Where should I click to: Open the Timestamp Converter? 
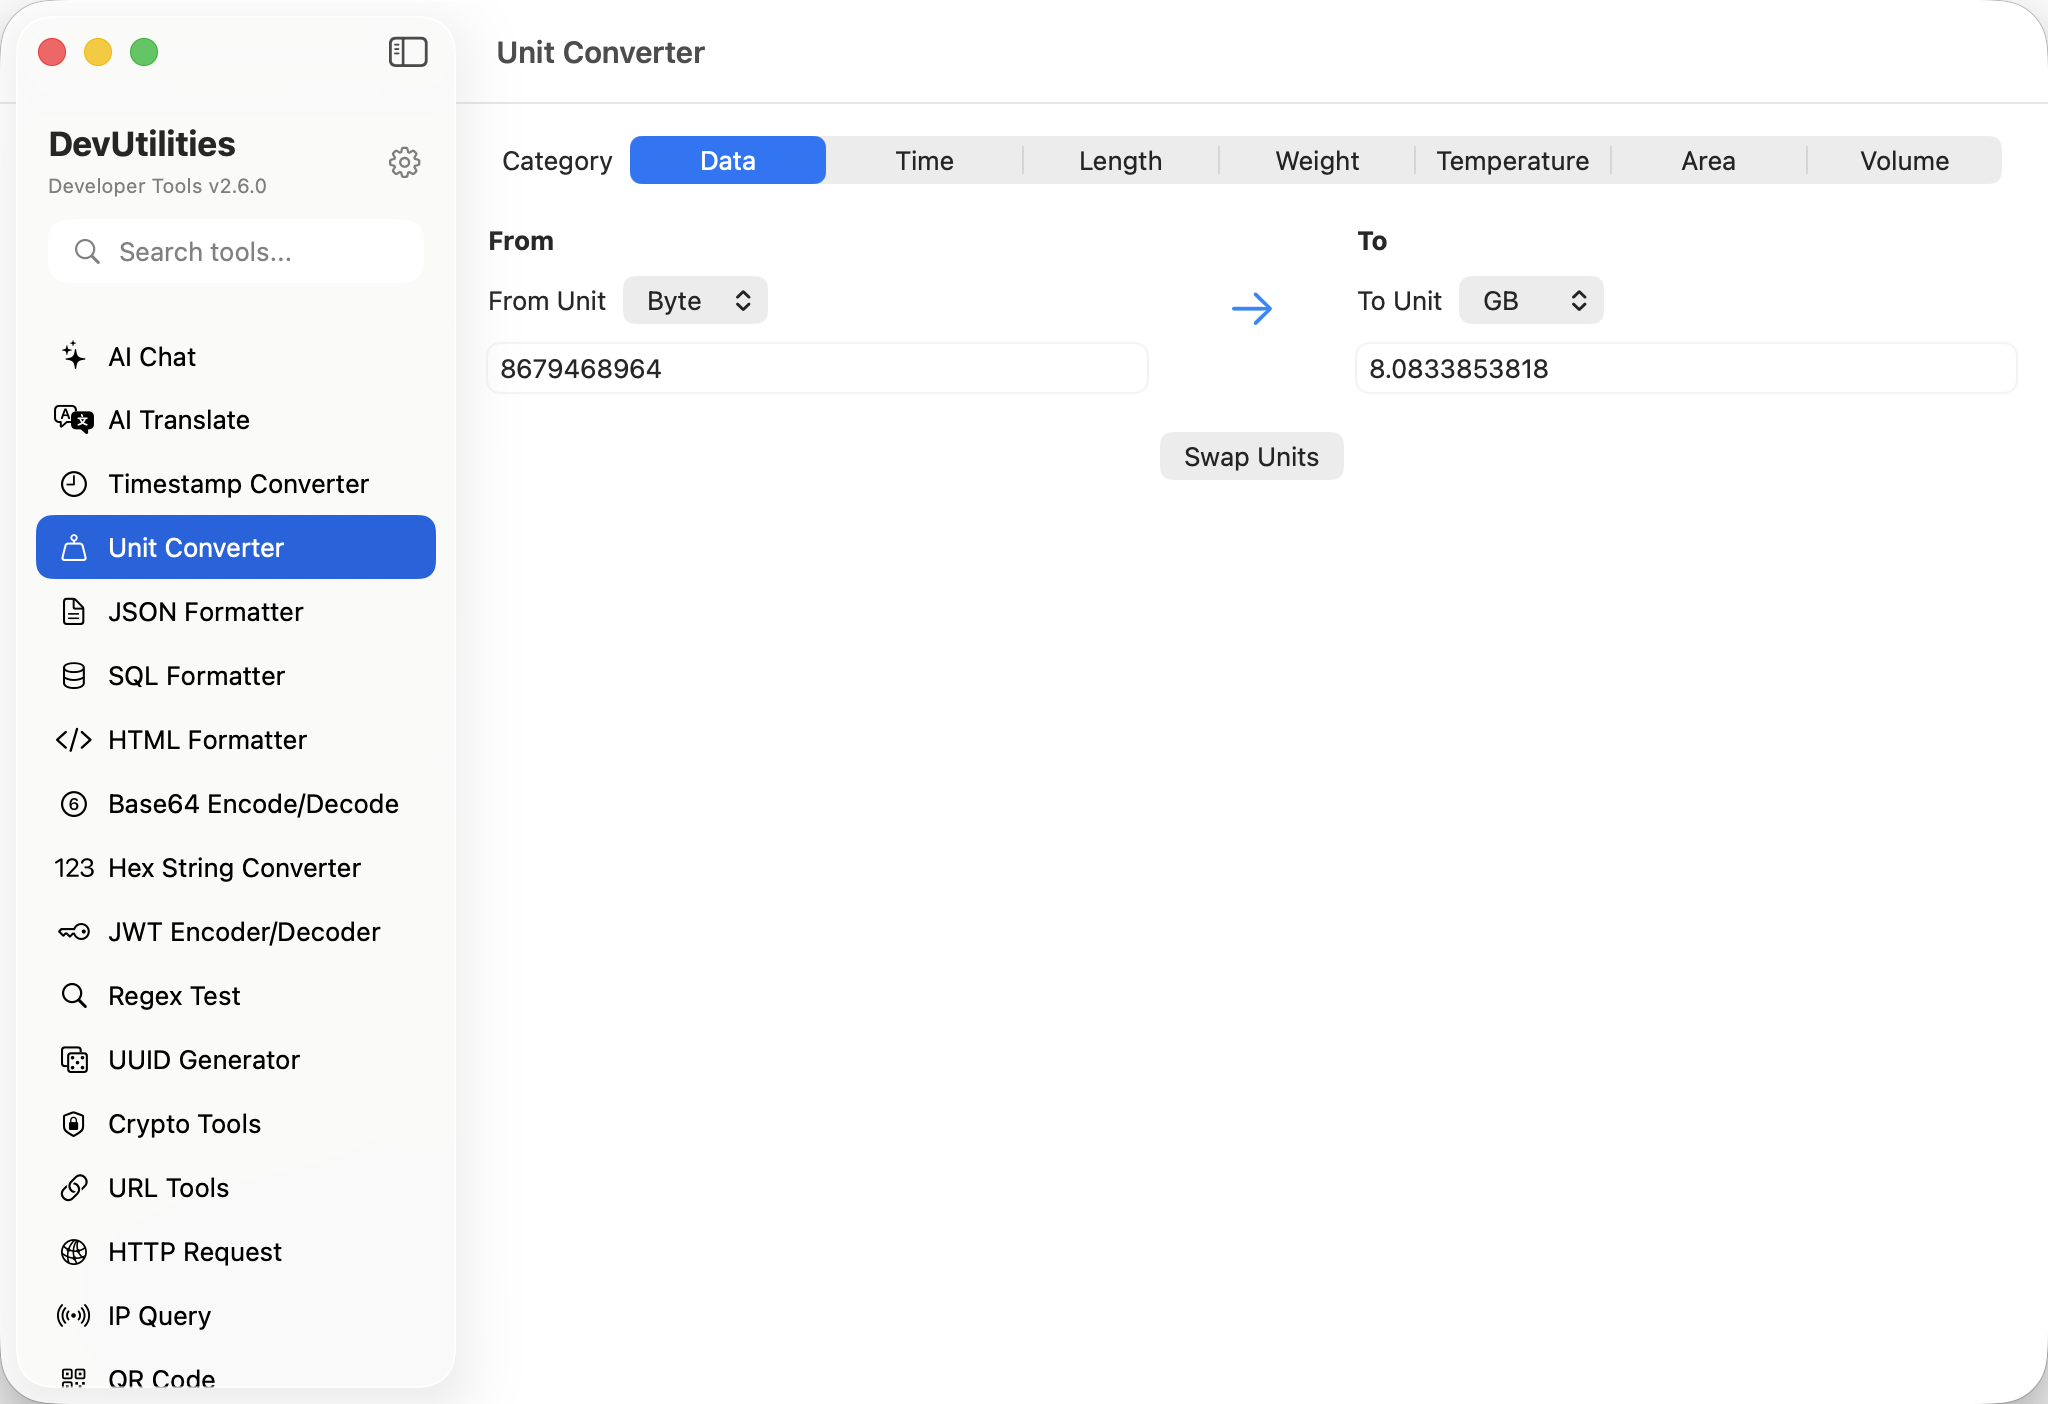click(x=238, y=484)
